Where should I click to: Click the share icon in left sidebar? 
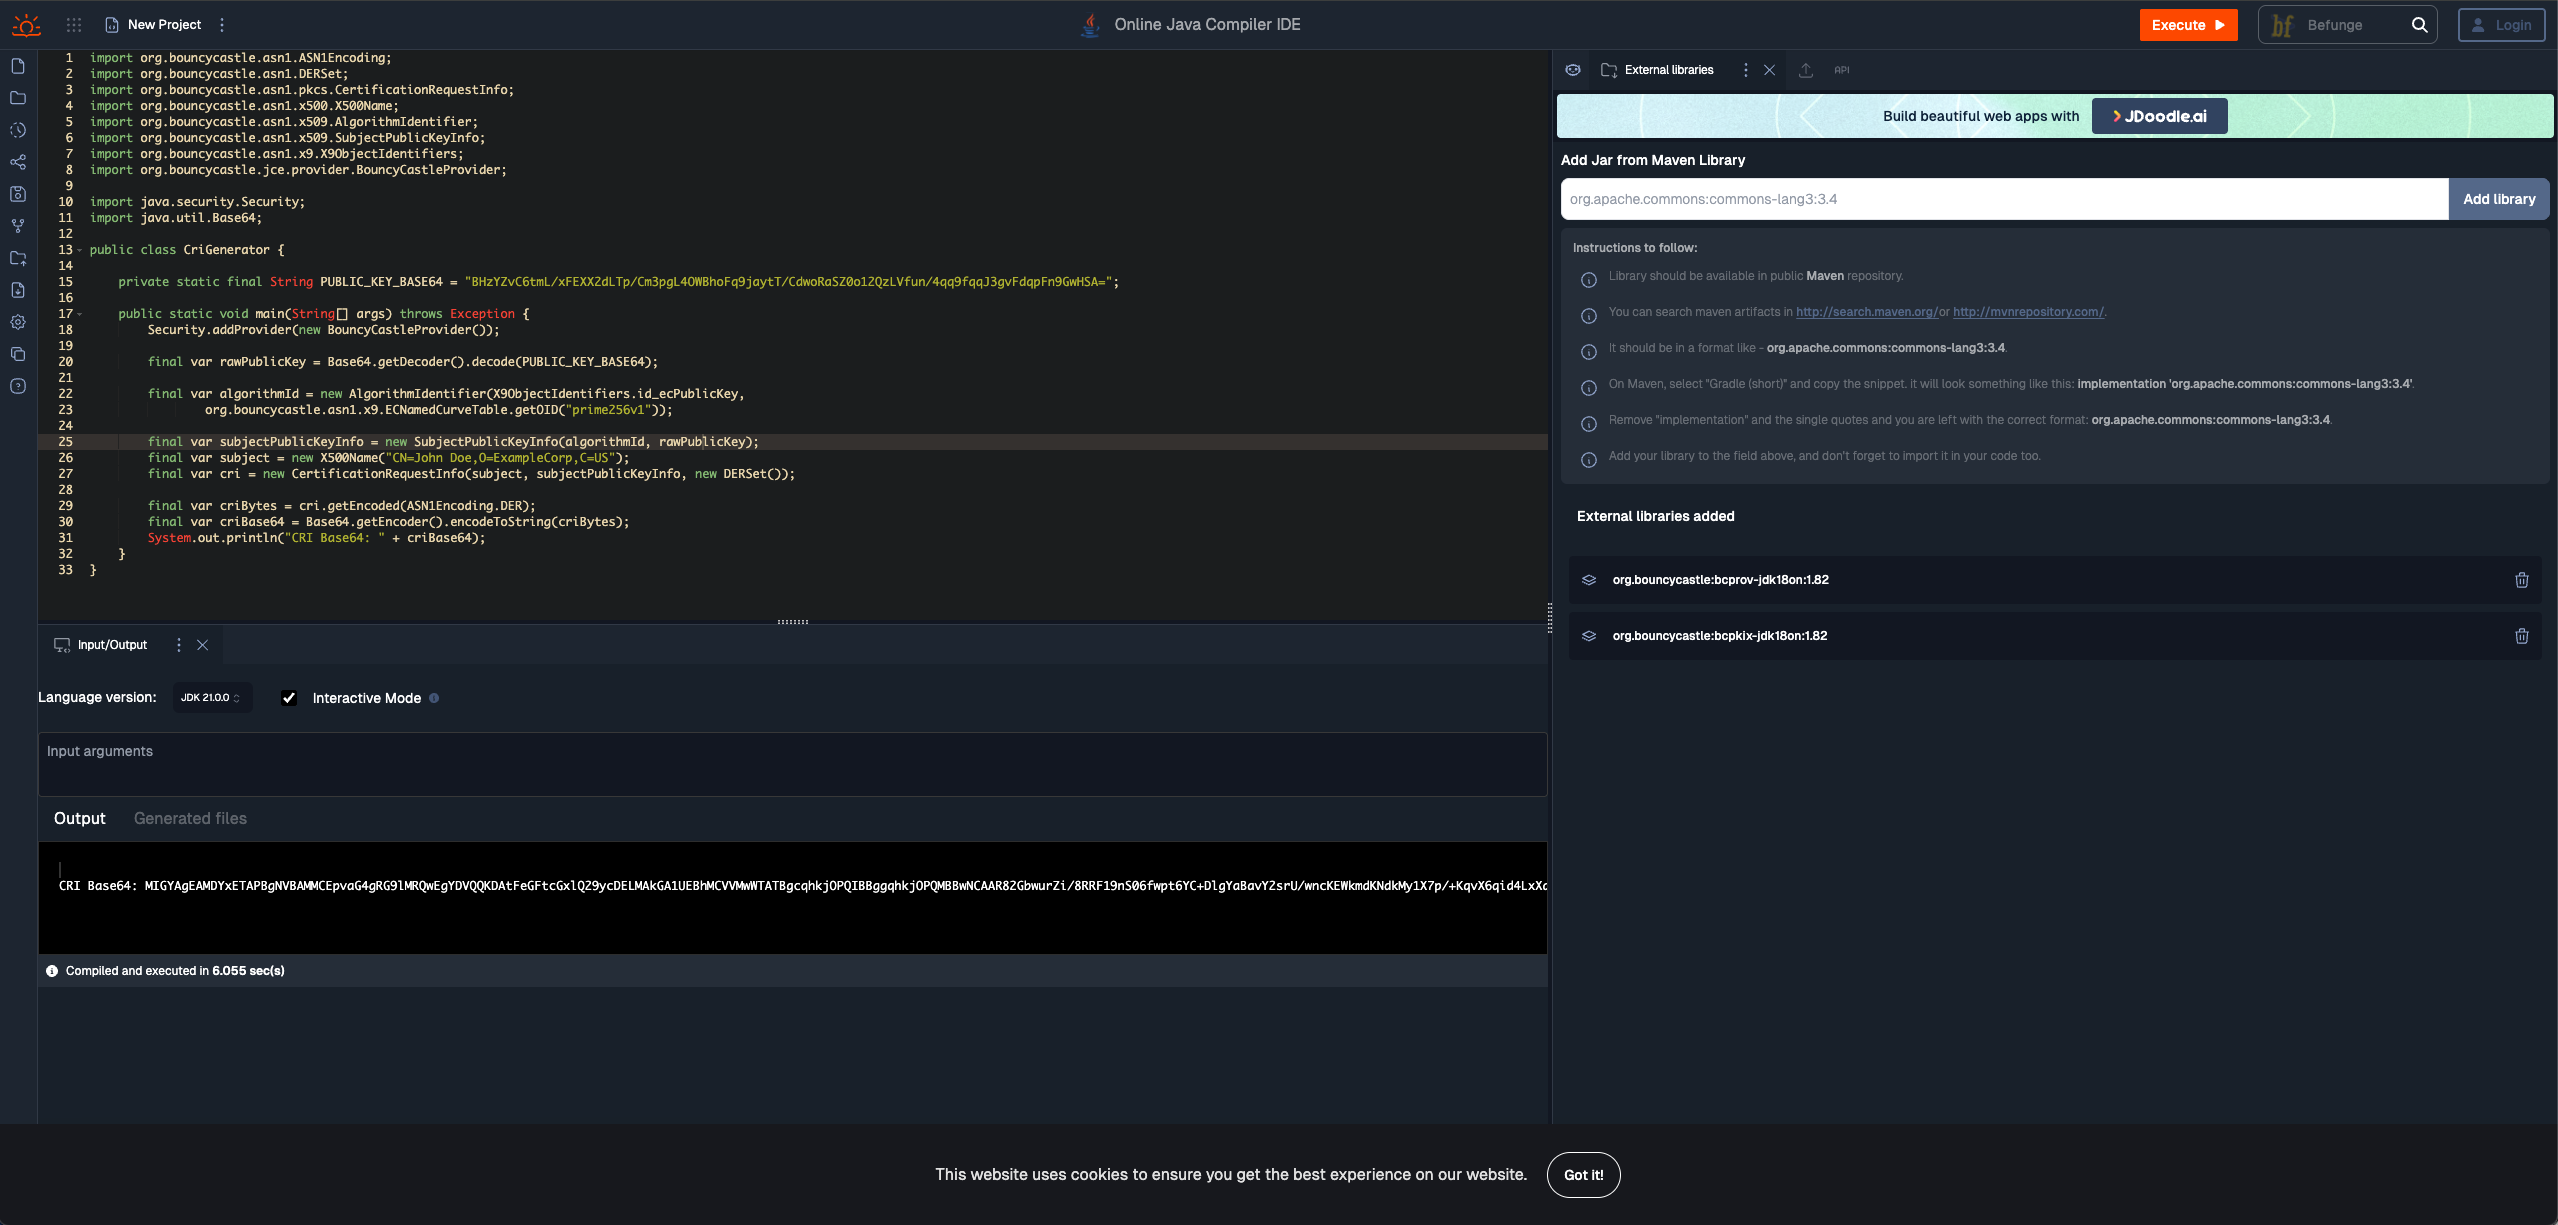coord(18,162)
